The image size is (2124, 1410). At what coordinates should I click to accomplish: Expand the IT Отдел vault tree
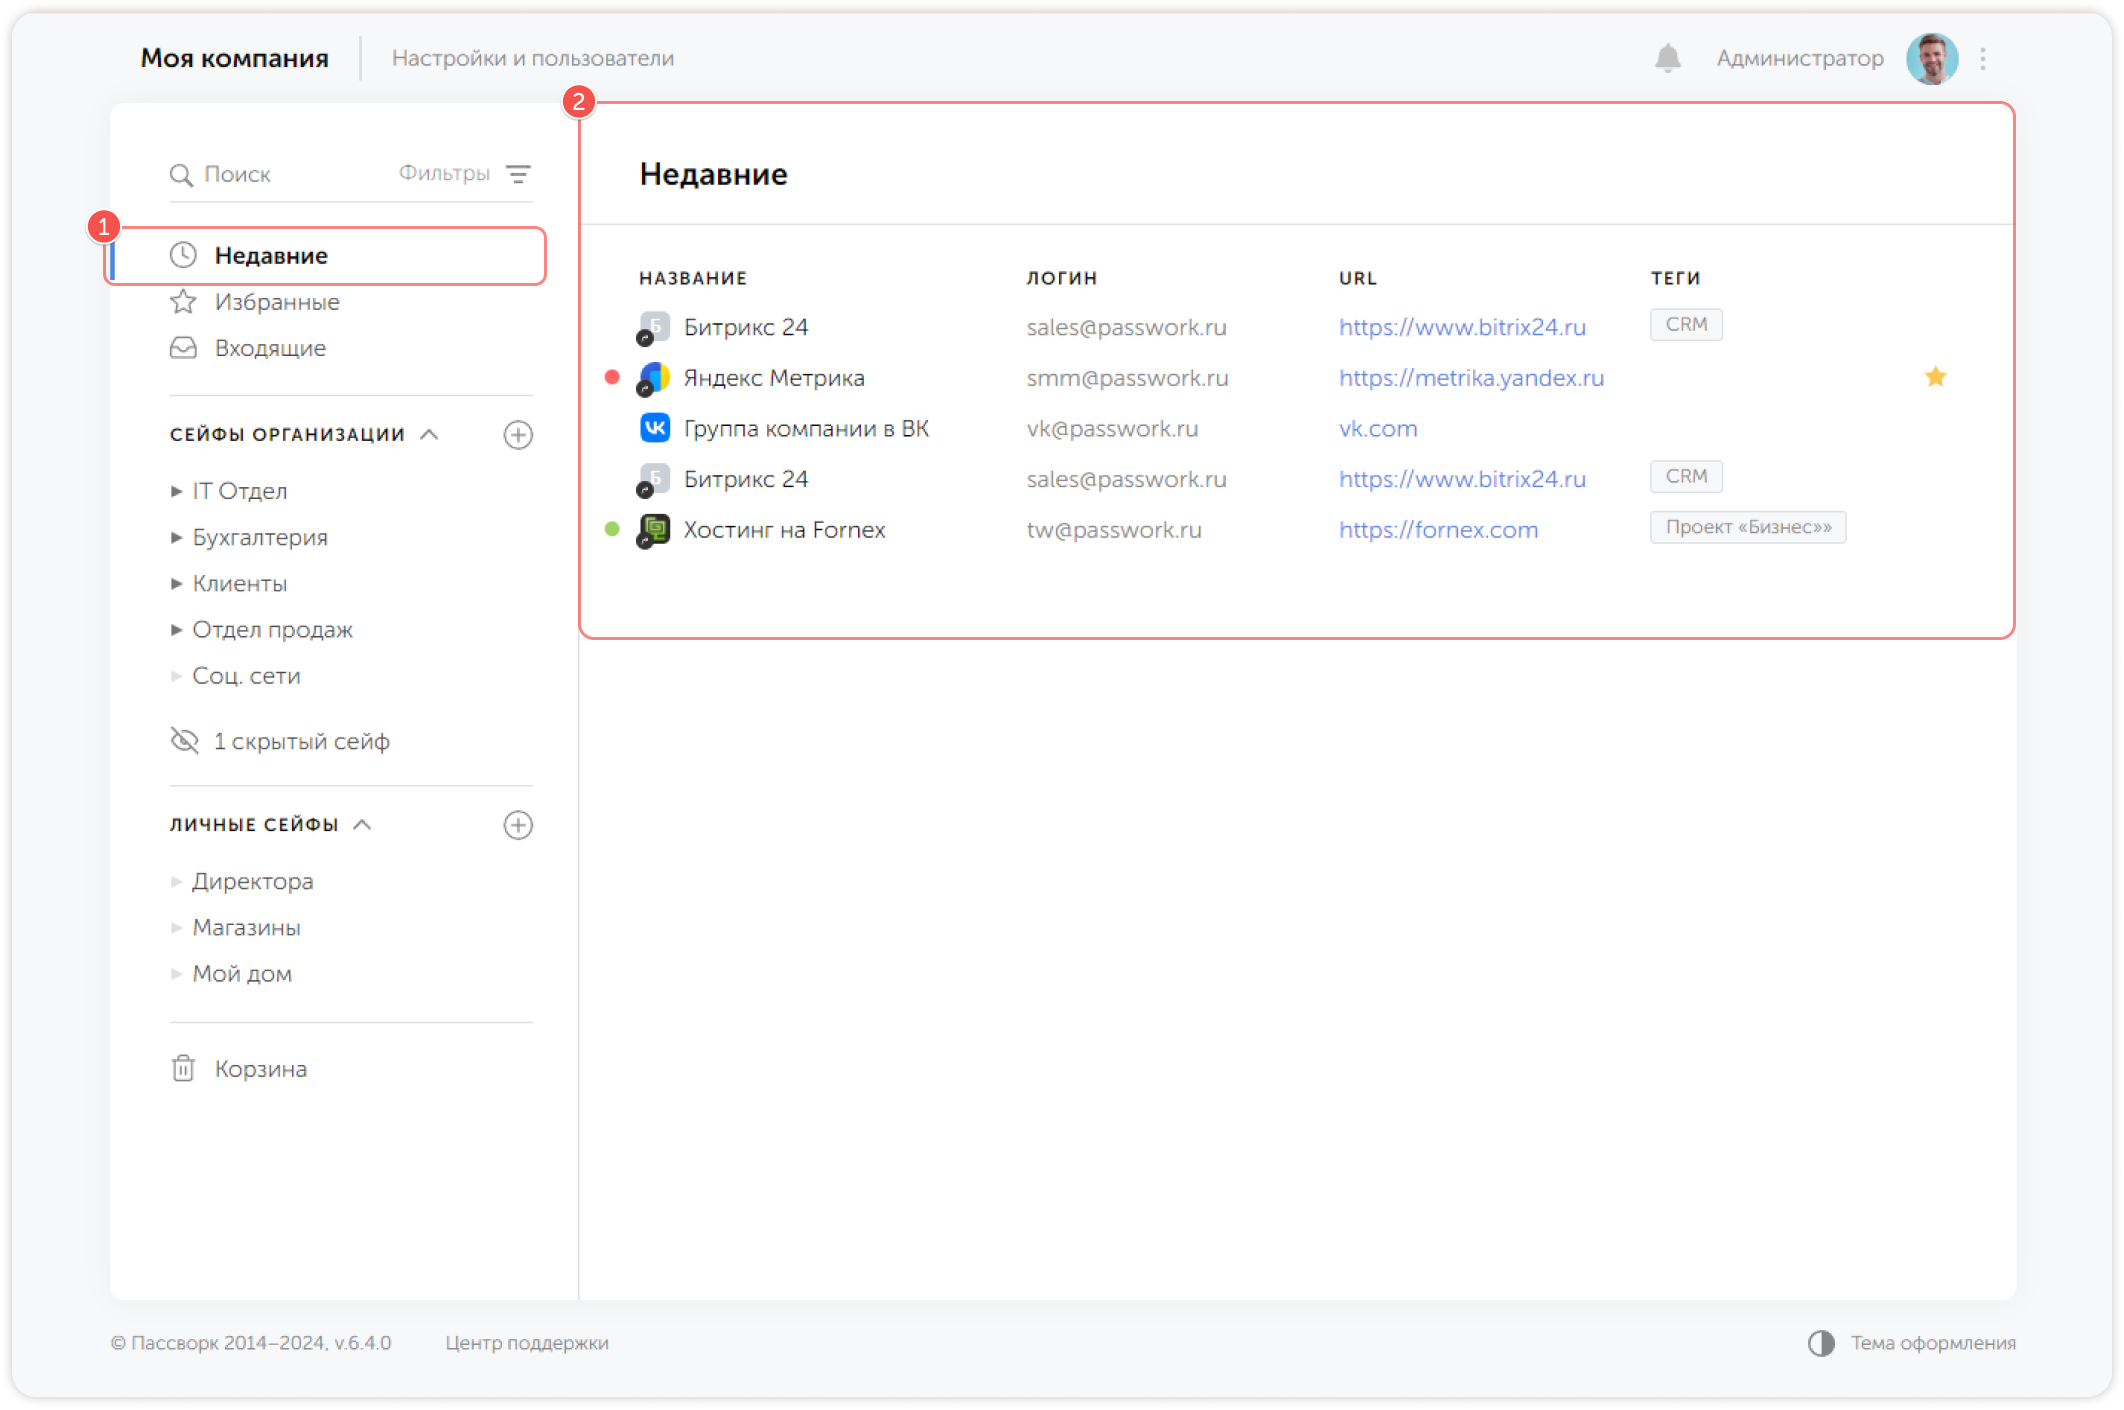[x=177, y=491]
